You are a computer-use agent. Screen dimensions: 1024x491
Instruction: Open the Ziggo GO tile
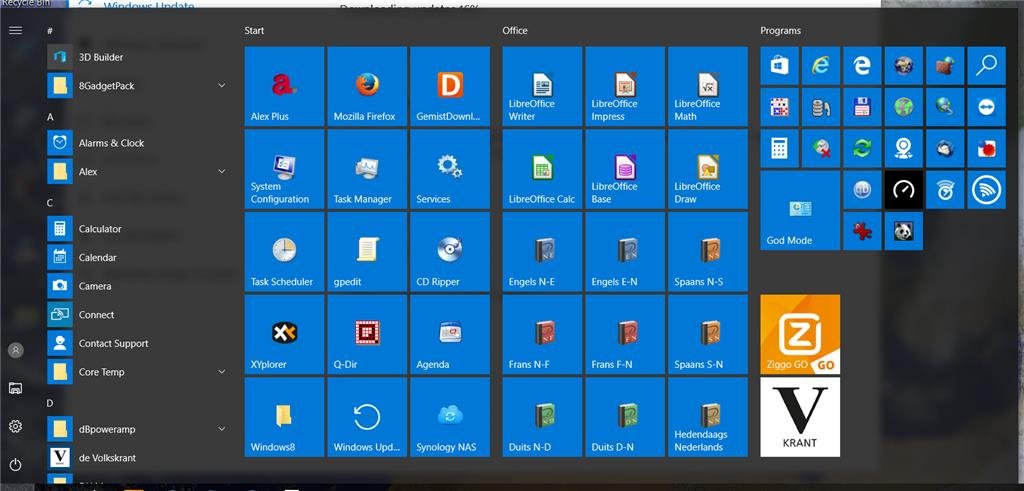click(800, 334)
